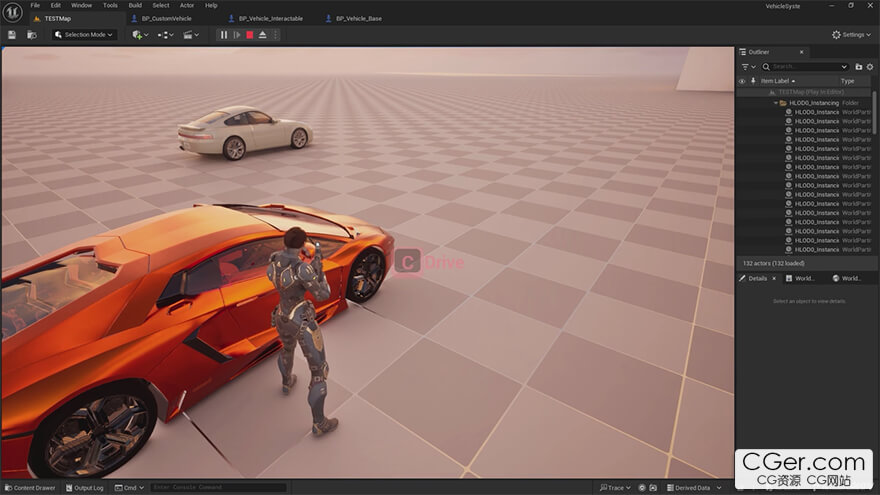Screen dimensions: 880x495
Task: Open the Cinematics clapperboard dropdown
Action: tap(191, 35)
